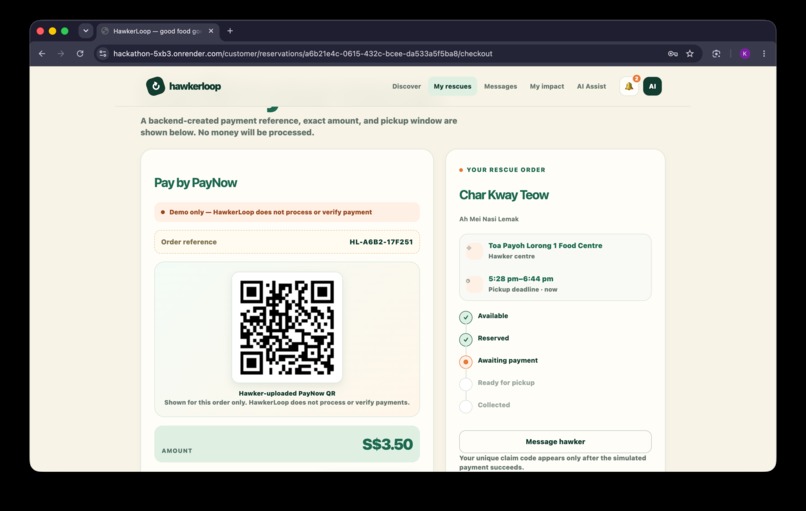The image size is (806, 511).
Task: Open the My impact nav item
Action: [x=547, y=86]
